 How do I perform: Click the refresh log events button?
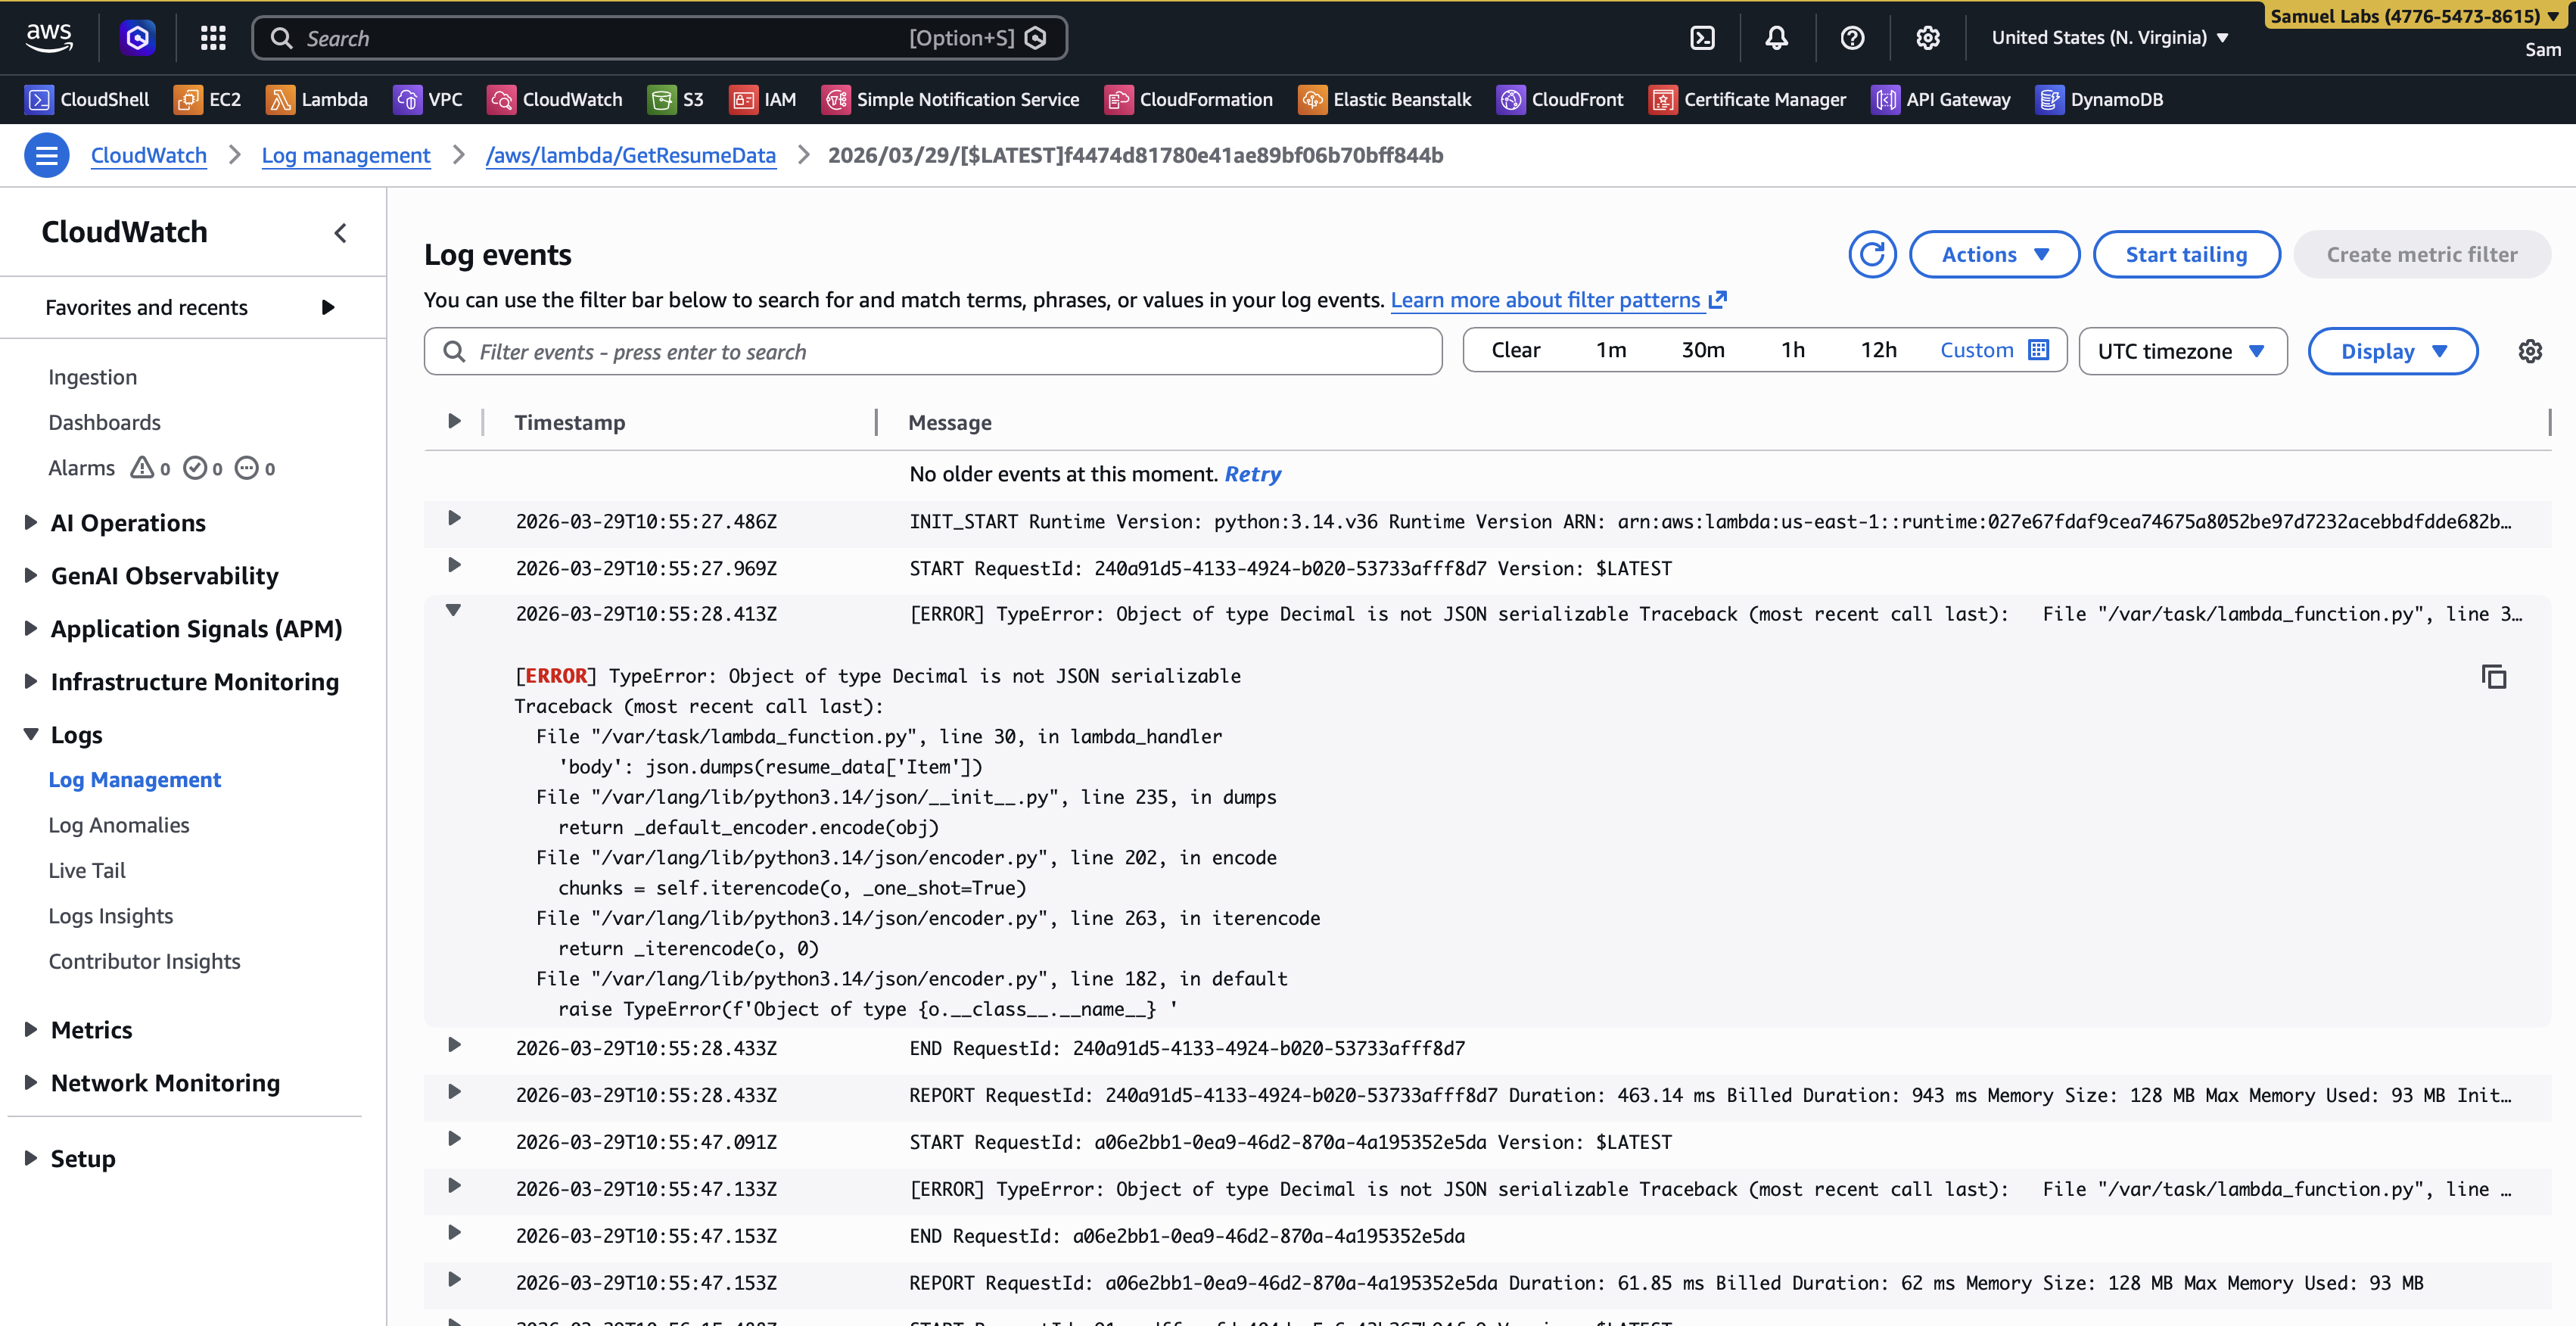point(1872,254)
